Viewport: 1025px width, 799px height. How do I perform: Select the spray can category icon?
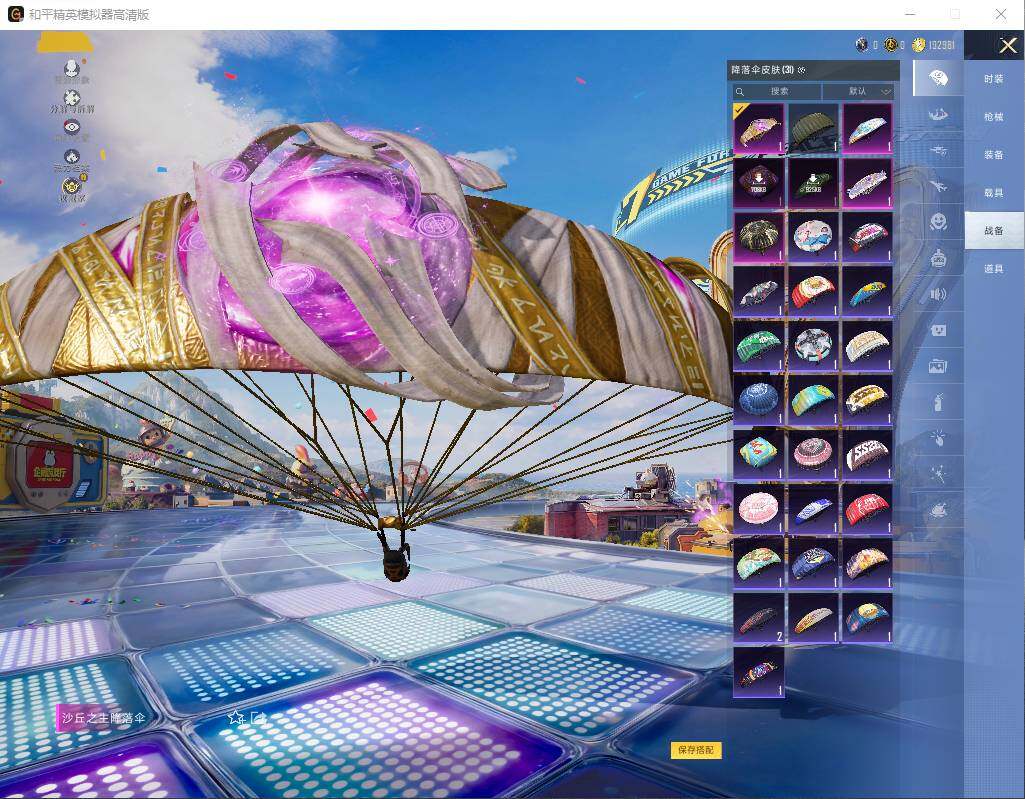click(938, 402)
